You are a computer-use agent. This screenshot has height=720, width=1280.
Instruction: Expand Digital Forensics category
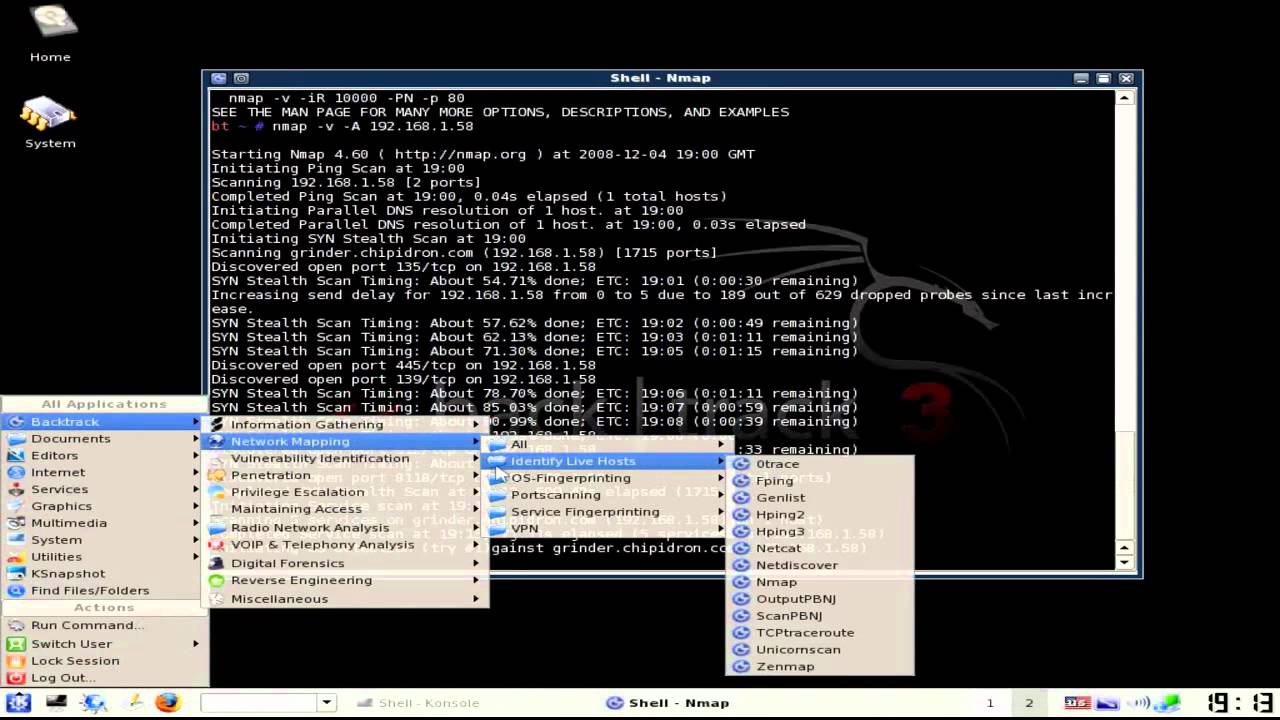[x=345, y=563]
